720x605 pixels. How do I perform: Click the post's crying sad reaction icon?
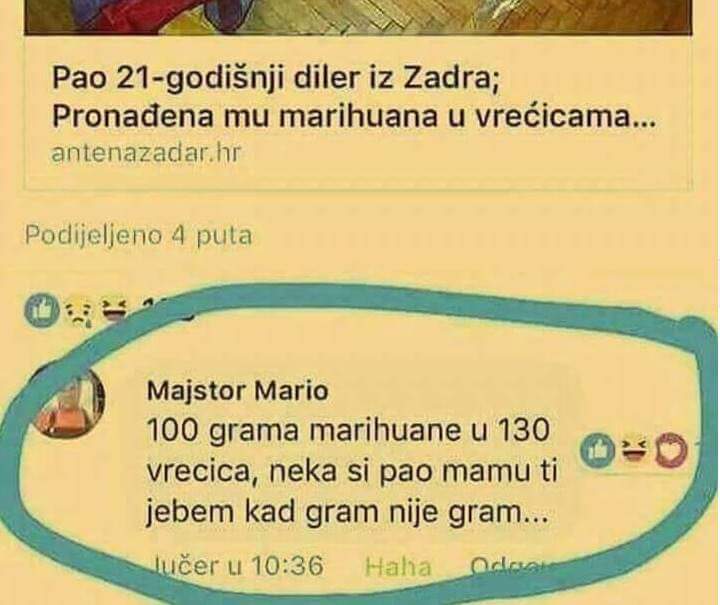(x=79, y=312)
